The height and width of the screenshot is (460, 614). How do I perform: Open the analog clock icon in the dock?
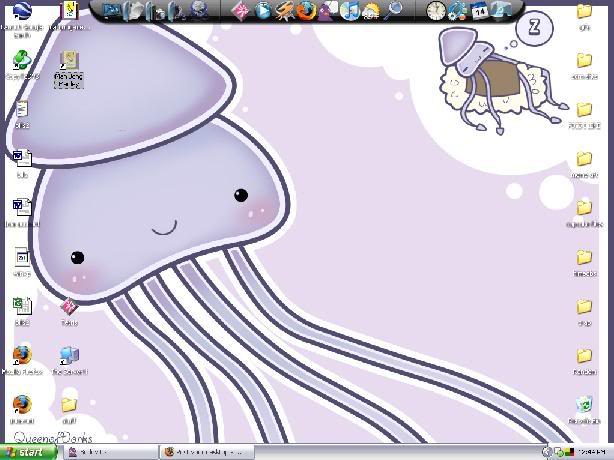point(435,11)
